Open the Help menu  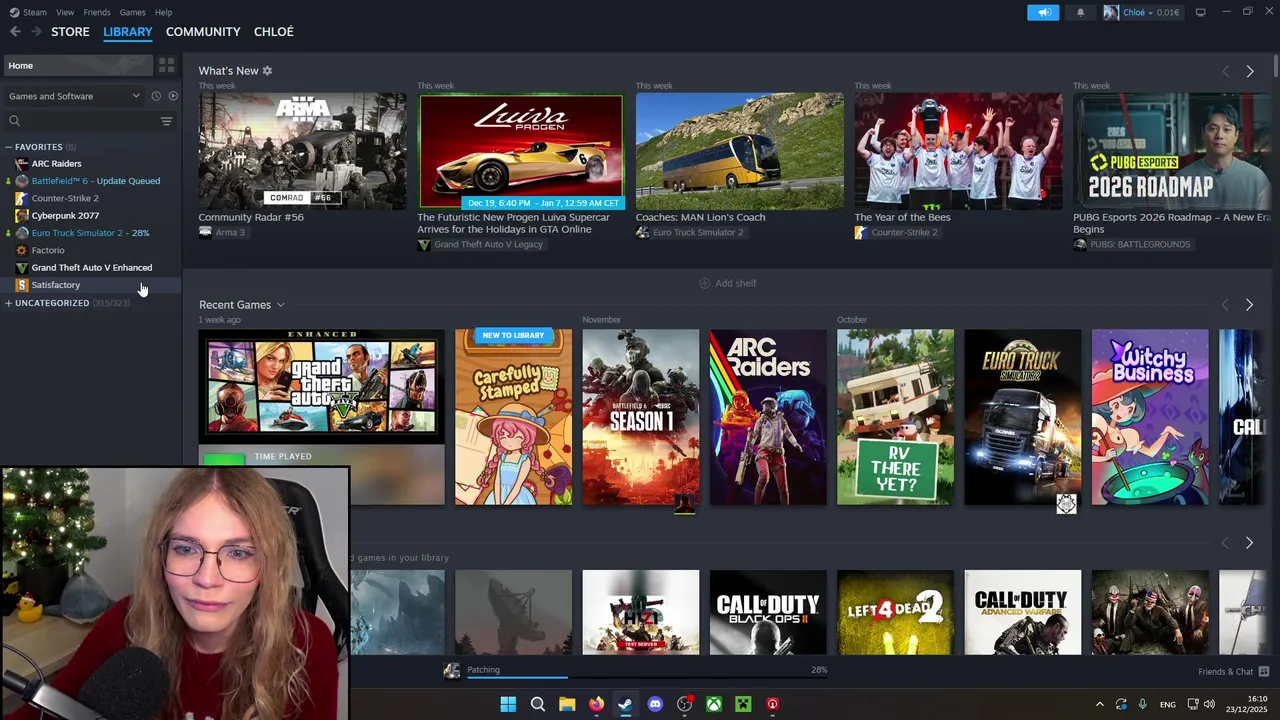(x=163, y=12)
